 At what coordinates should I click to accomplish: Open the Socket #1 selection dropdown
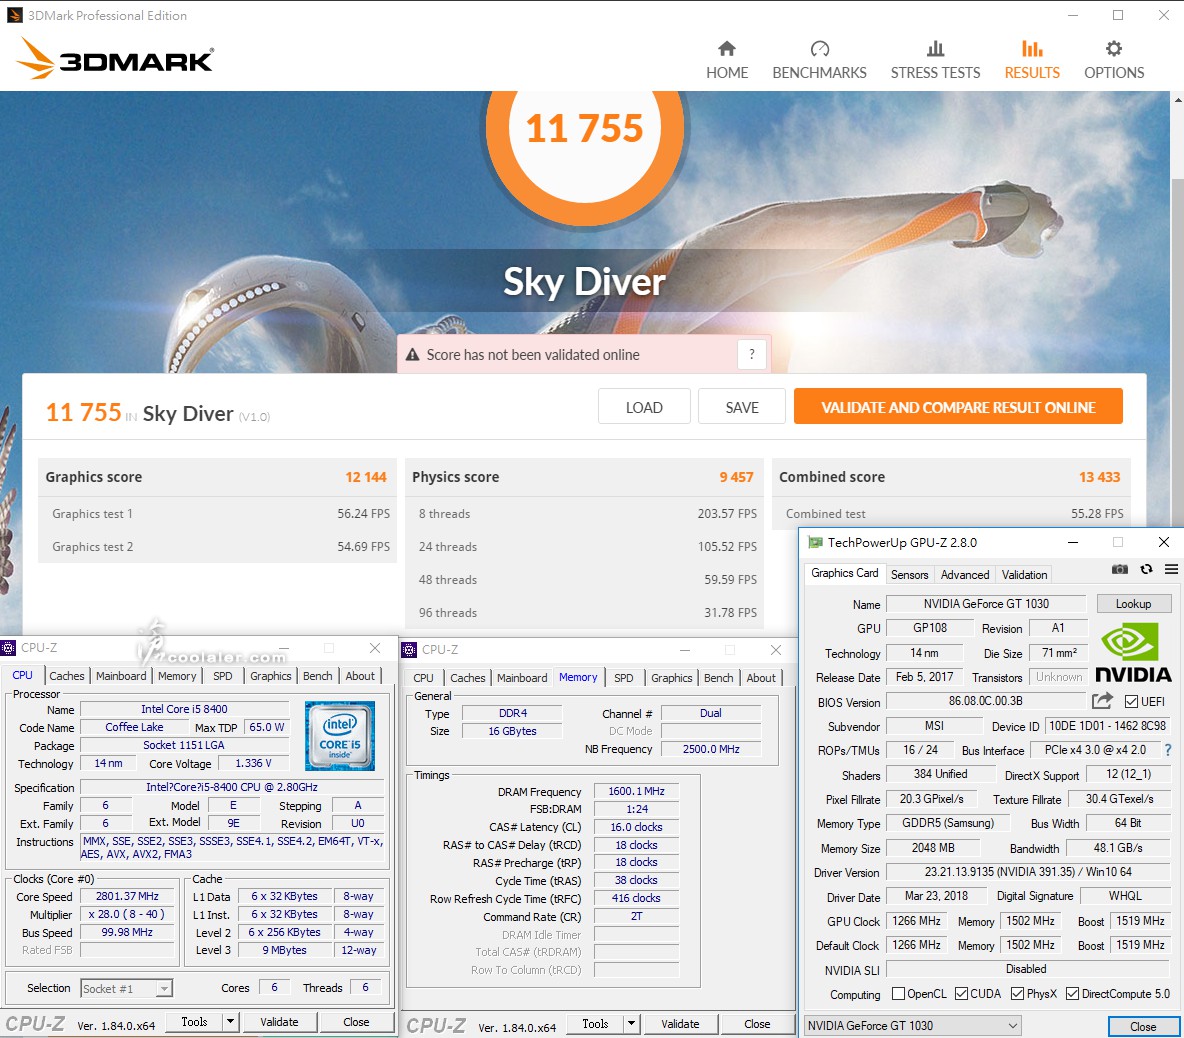click(127, 988)
